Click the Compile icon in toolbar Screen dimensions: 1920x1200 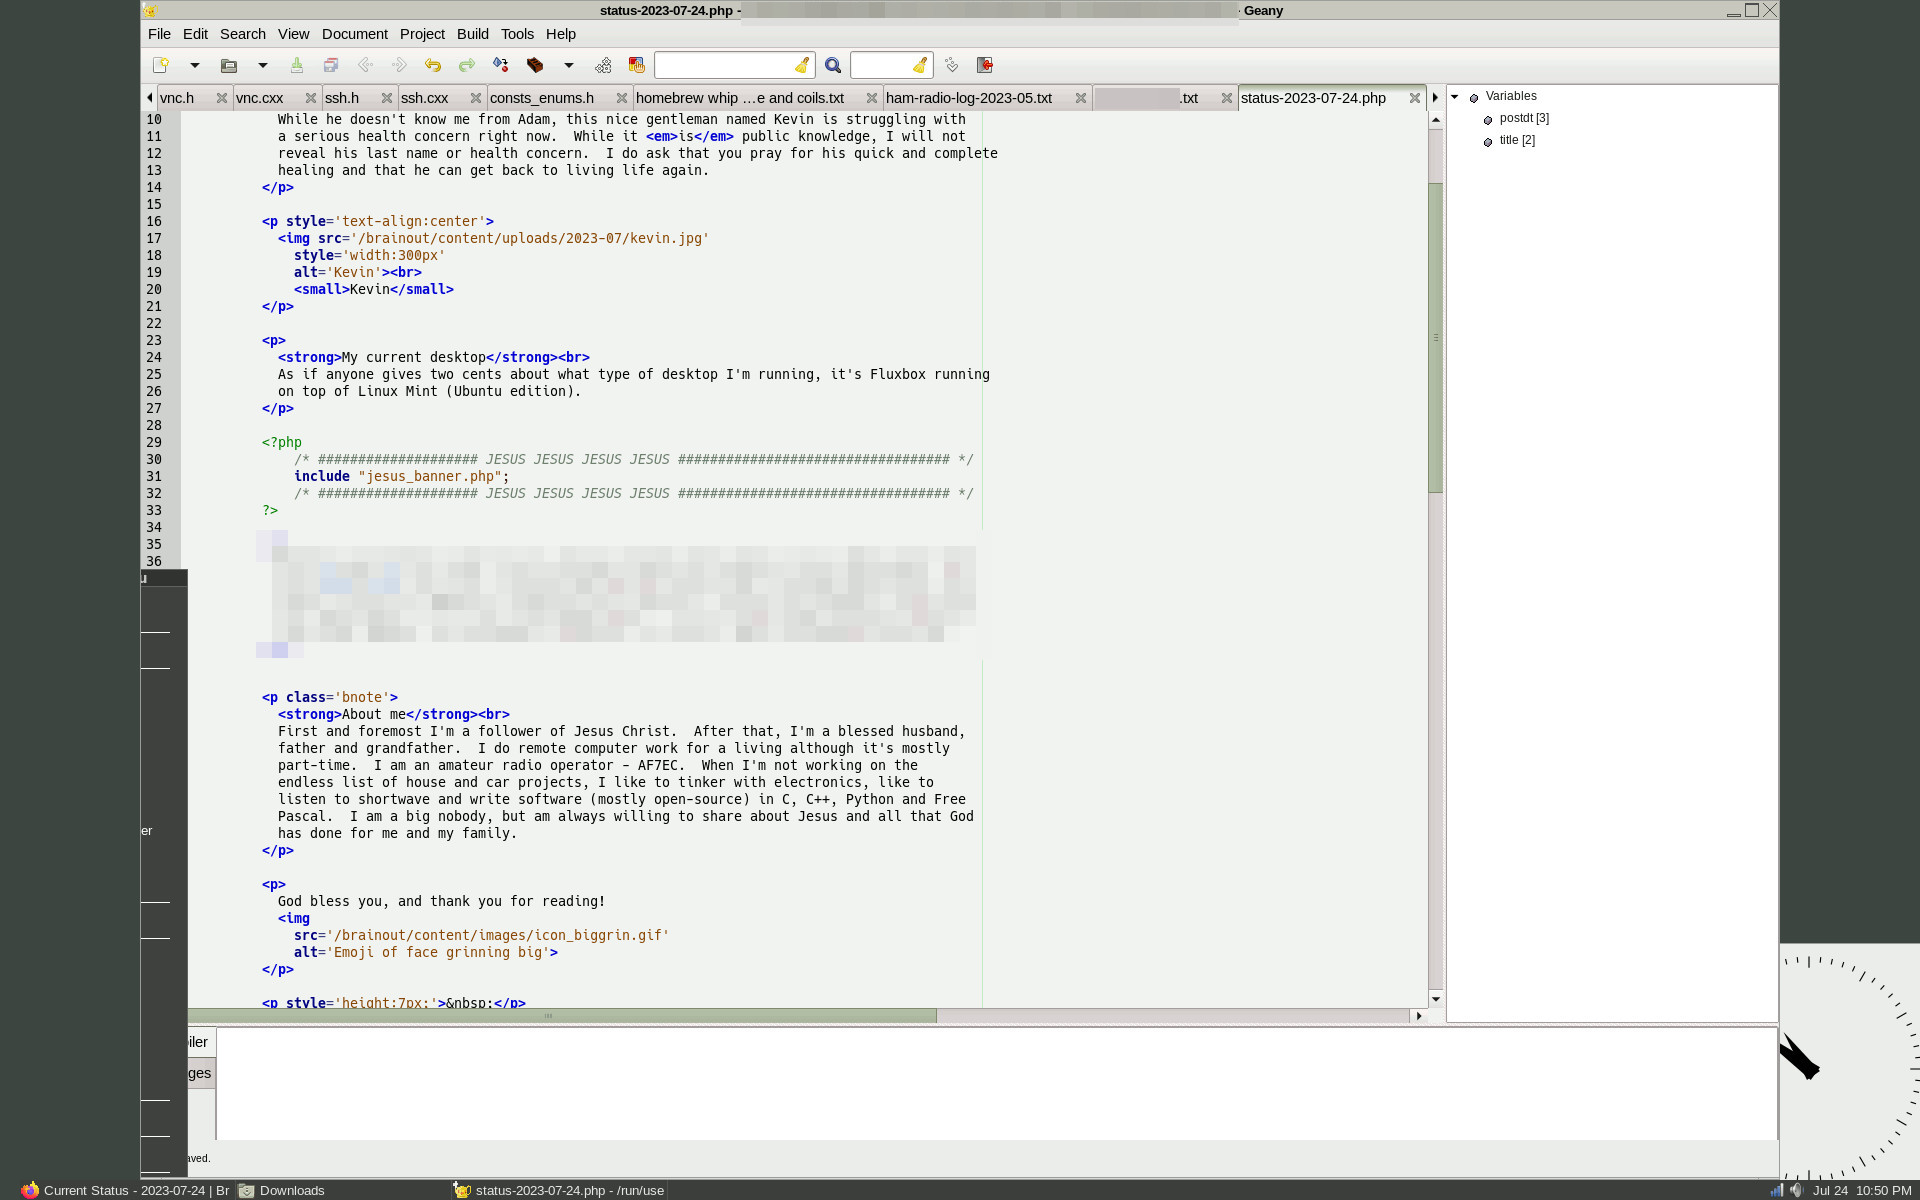point(501,65)
